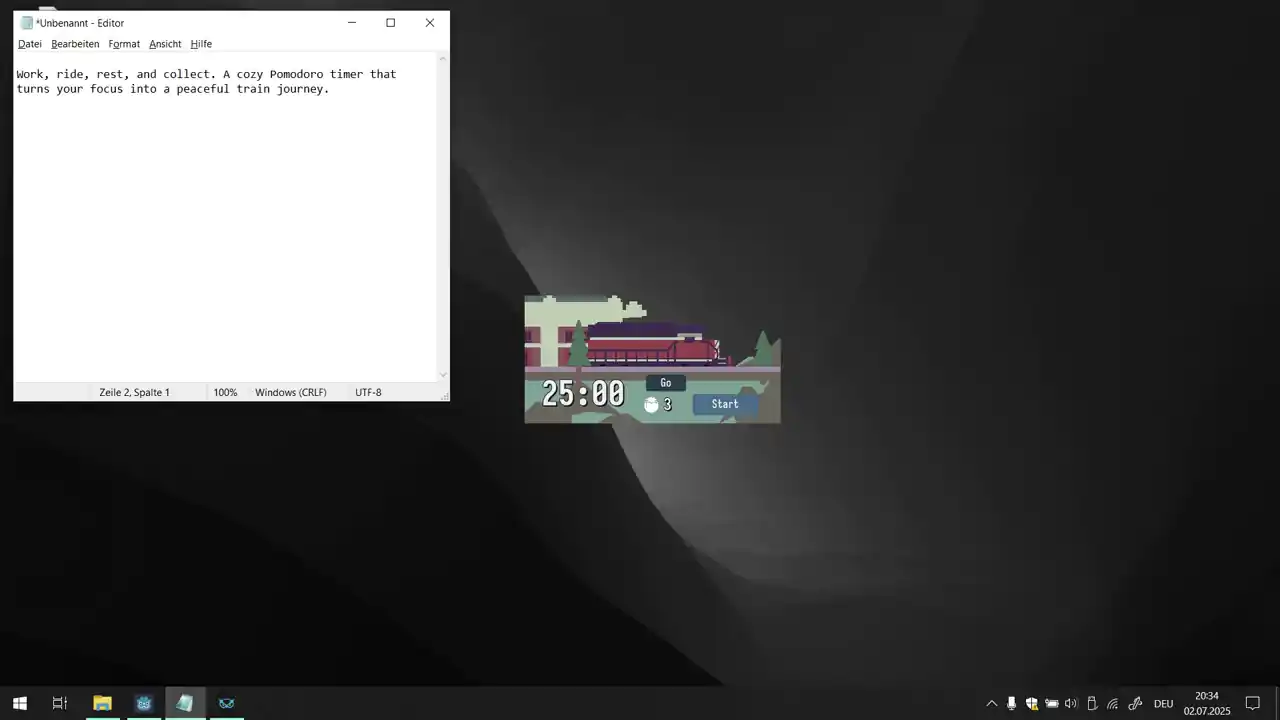
Task: Click the tomato counter icon
Action: [651, 404]
